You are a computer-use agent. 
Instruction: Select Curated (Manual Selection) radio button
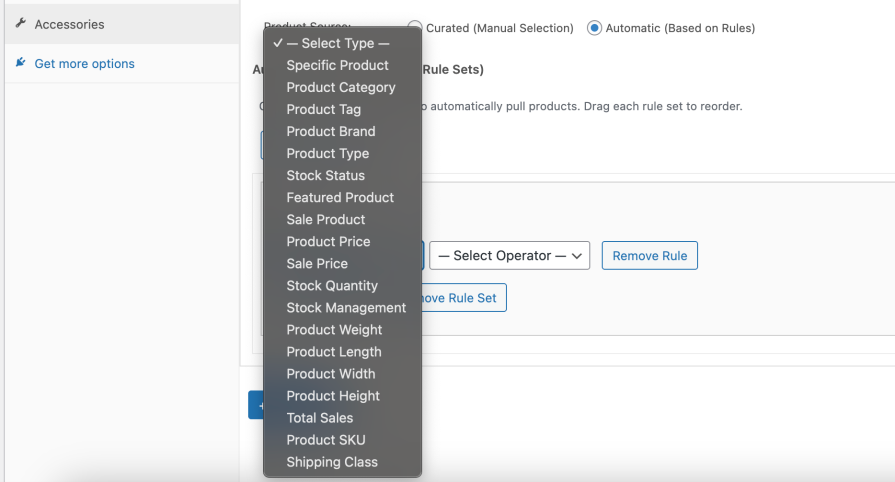coord(415,28)
